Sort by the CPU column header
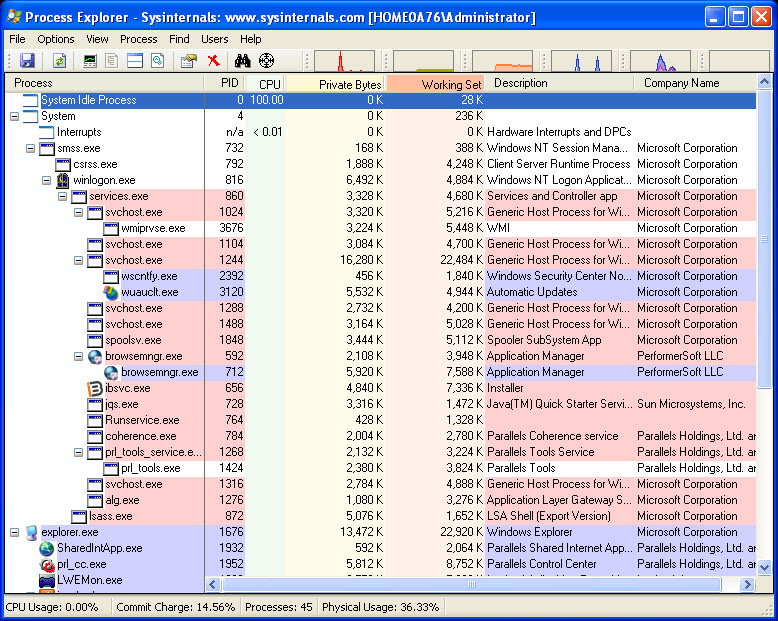778x621 pixels. tap(265, 83)
